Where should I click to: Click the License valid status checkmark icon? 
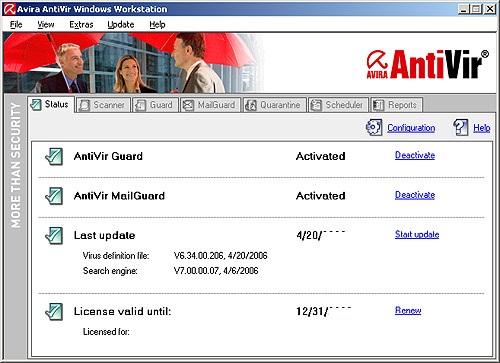tap(54, 311)
